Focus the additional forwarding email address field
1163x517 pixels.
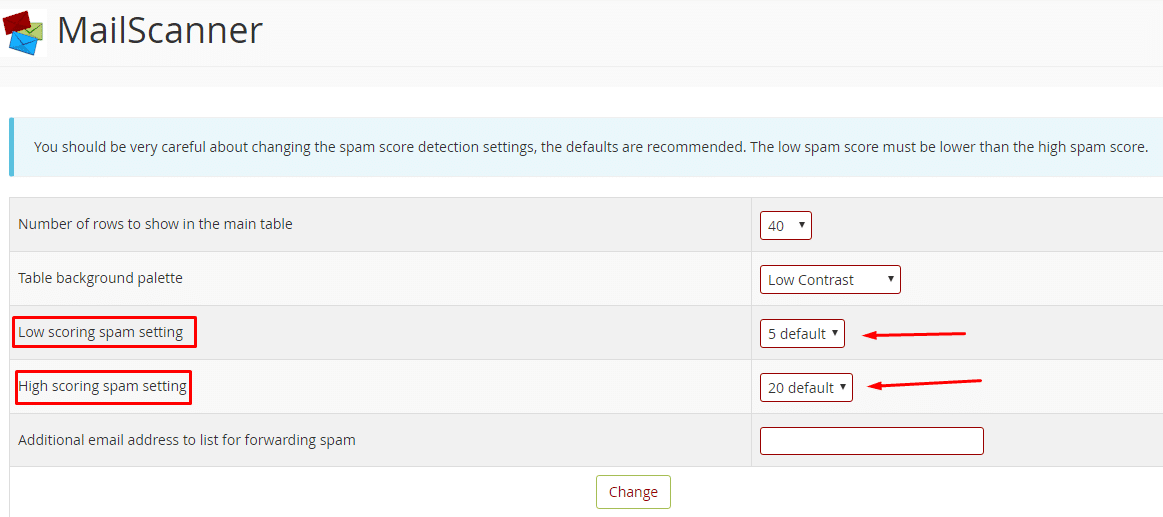[x=872, y=441]
